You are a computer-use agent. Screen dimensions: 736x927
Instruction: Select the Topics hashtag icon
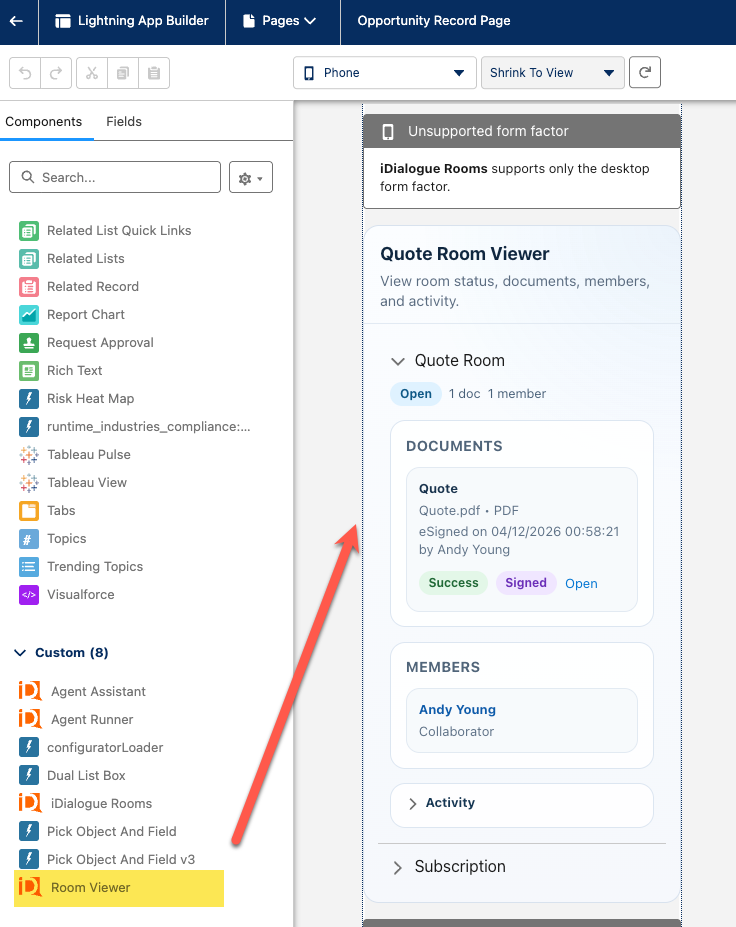tap(29, 539)
